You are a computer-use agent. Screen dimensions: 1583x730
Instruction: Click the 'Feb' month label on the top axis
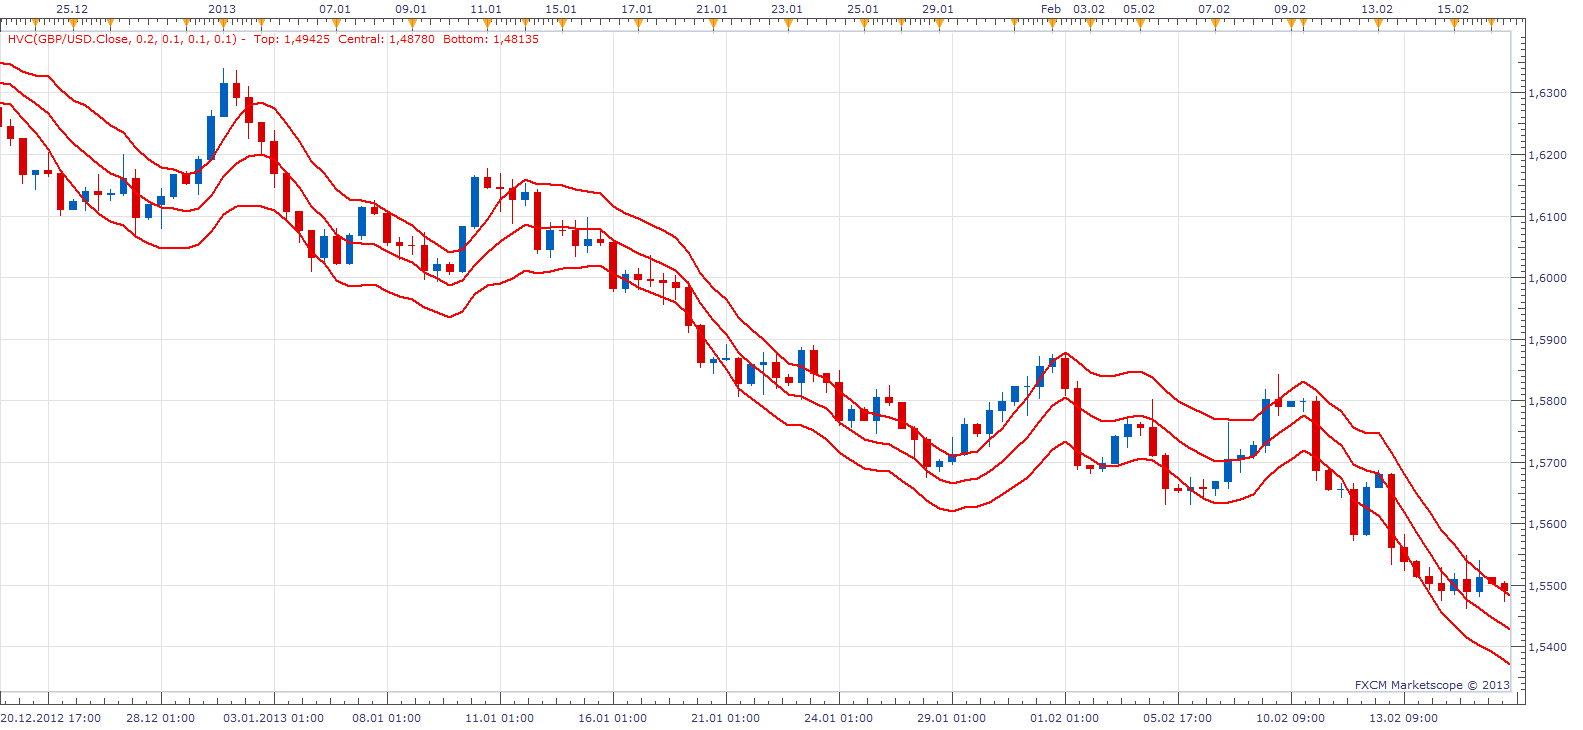click(x=1051, y=9)
